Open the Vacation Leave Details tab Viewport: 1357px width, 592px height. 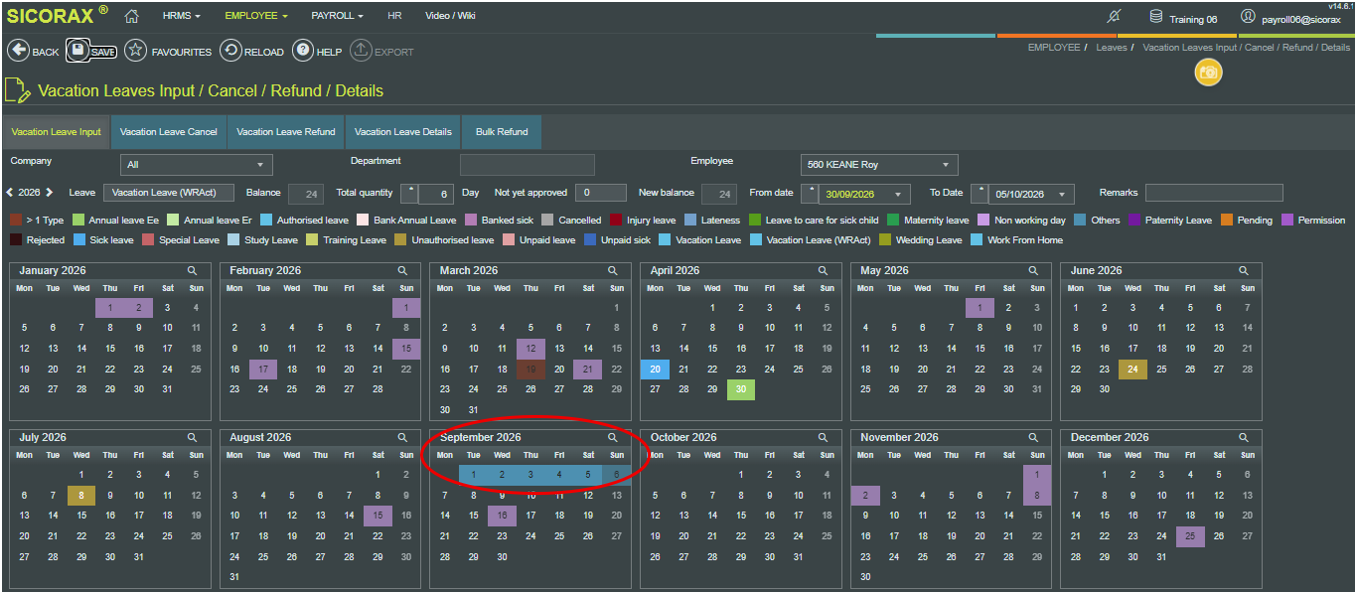[x=403, y=132]
